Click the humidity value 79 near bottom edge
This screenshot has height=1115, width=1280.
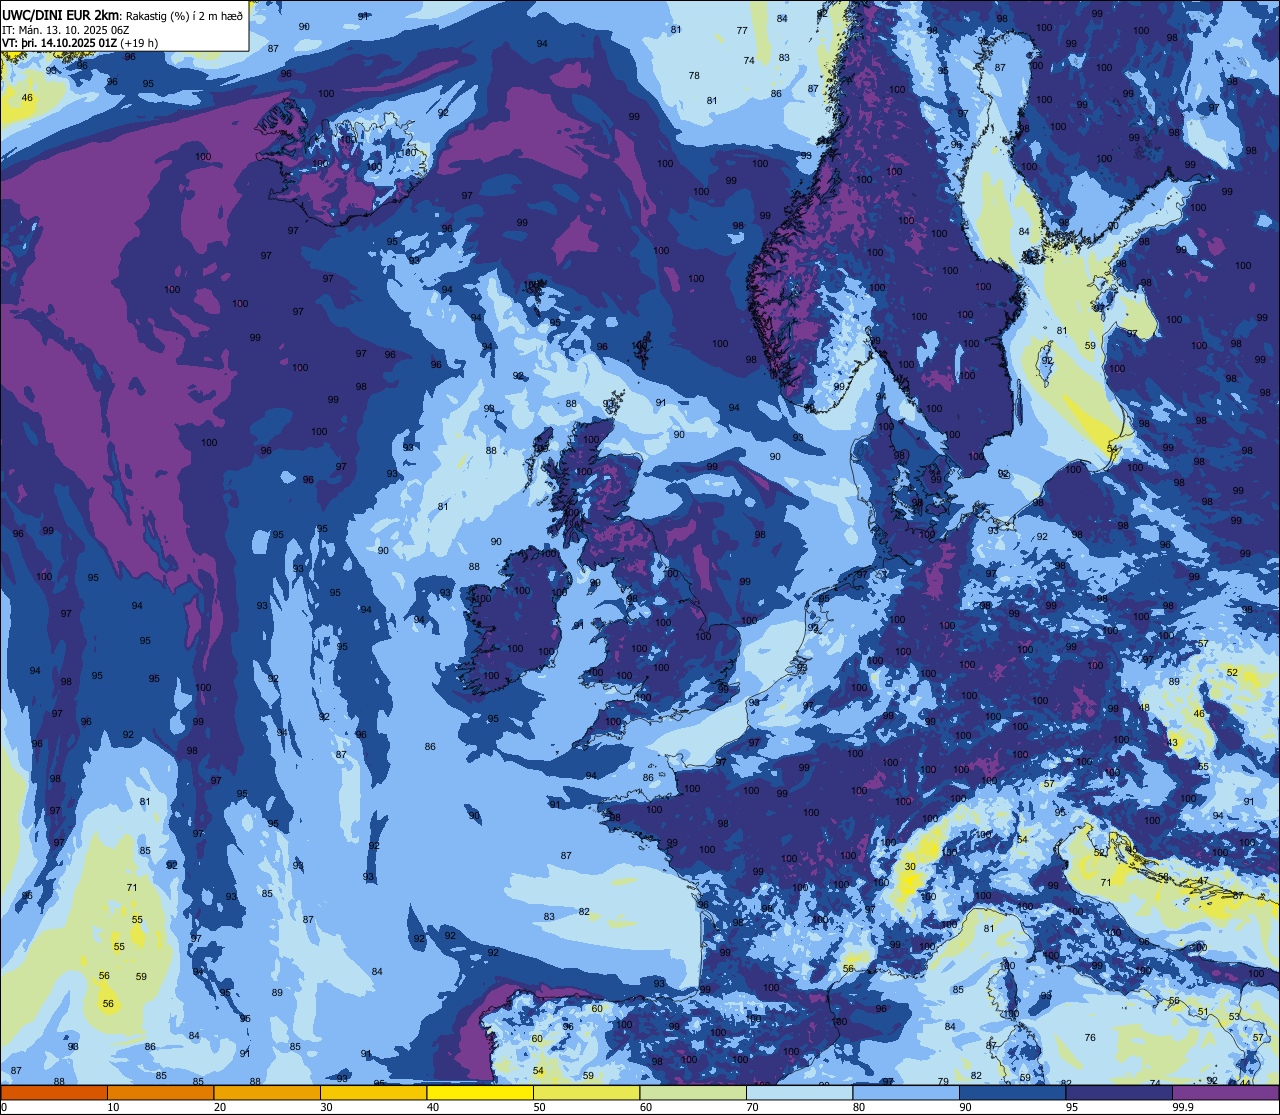[943, 1082]
